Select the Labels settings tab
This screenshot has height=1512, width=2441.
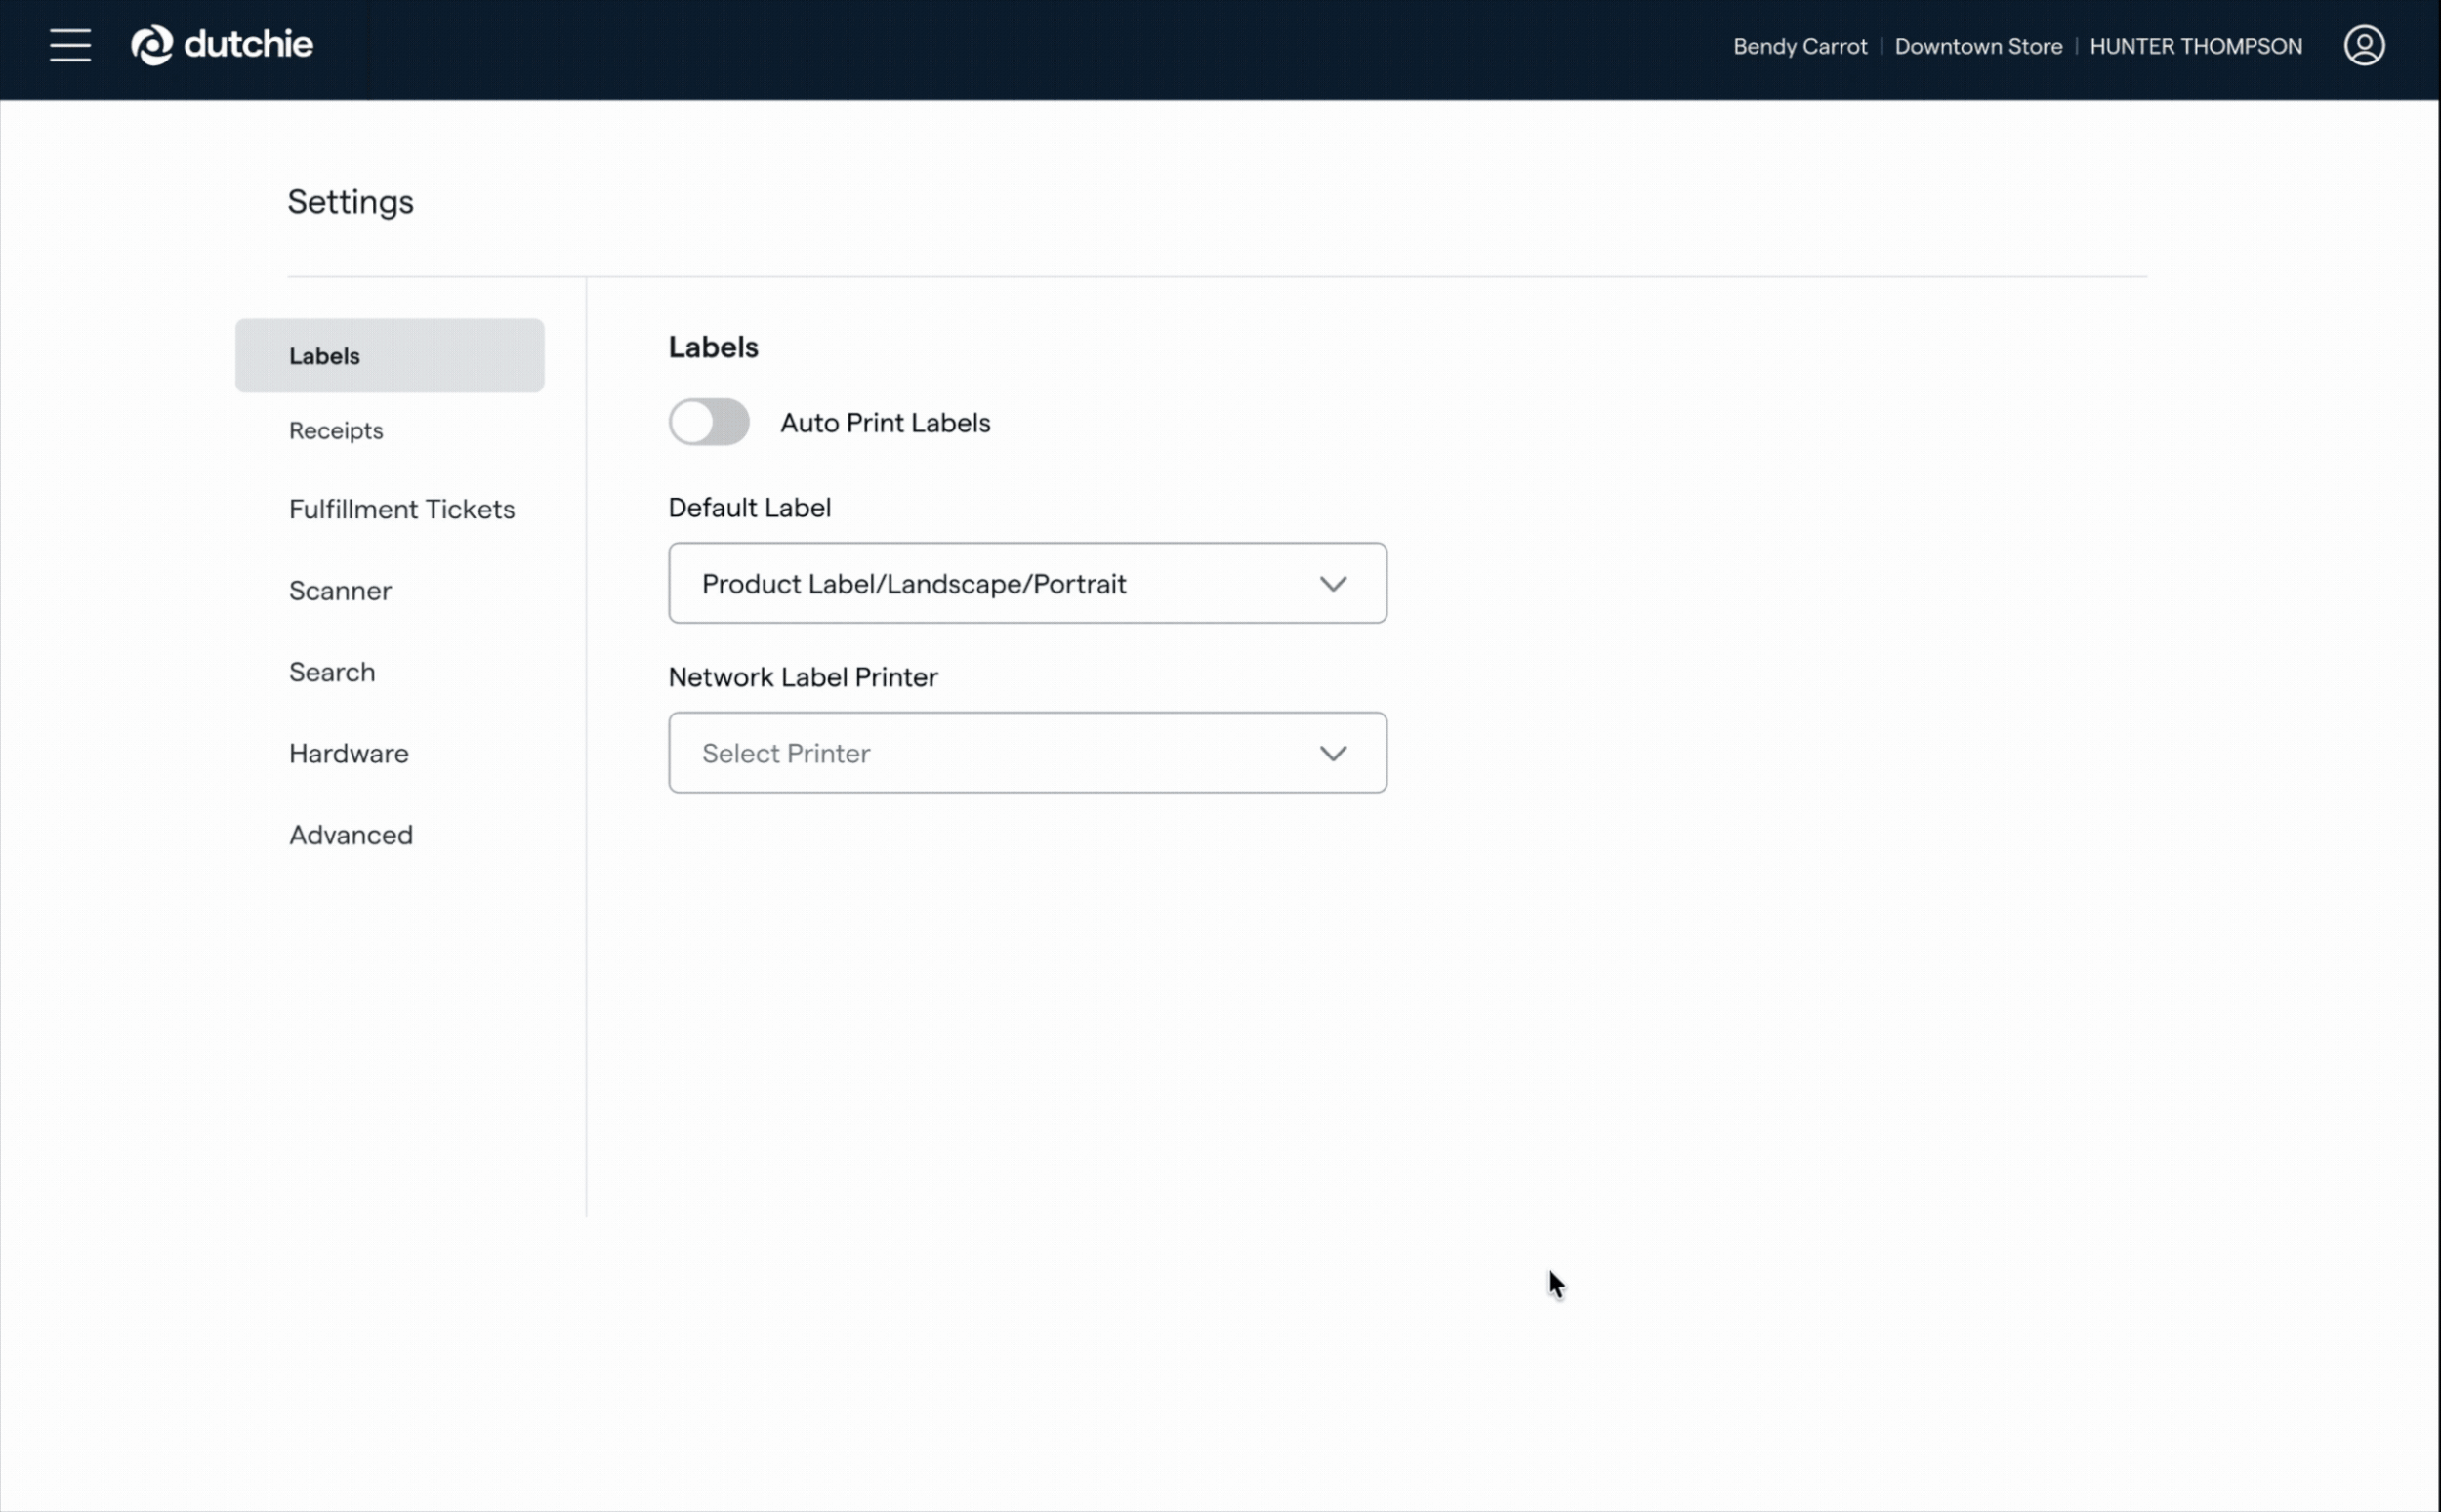click(389, 356)
